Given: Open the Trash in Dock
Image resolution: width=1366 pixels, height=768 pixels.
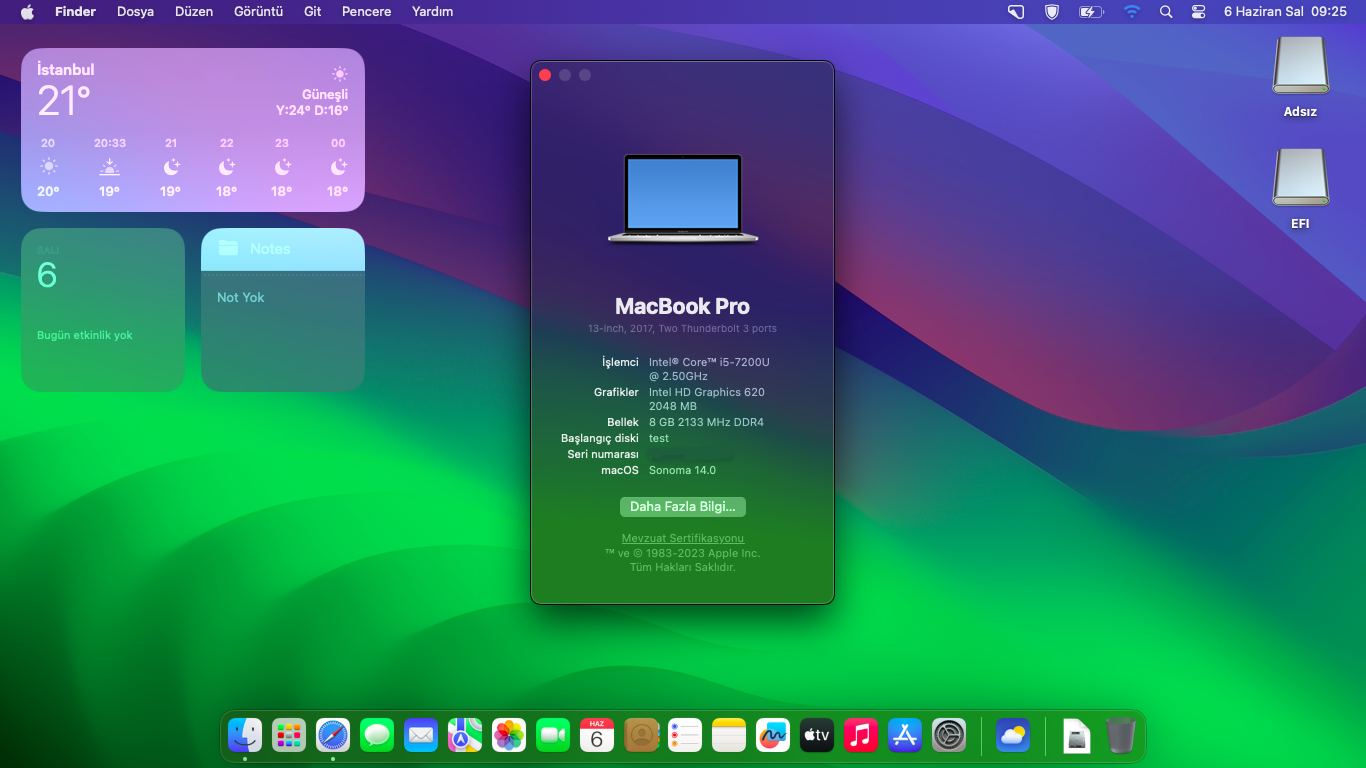Looking at the screenshot, I should [x=1120, y=736].
